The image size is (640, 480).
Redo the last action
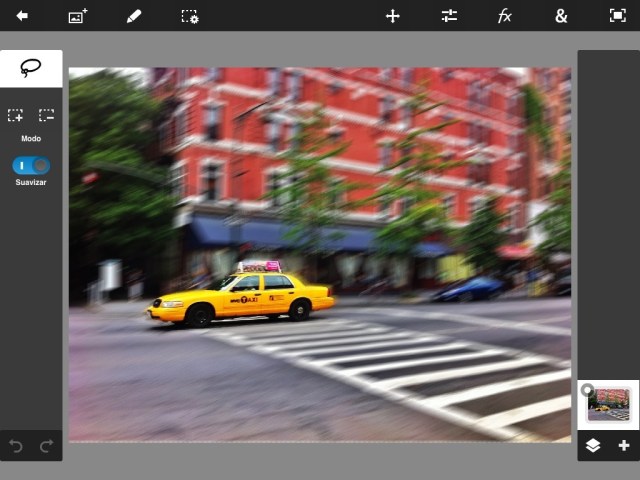click(46, 445)
